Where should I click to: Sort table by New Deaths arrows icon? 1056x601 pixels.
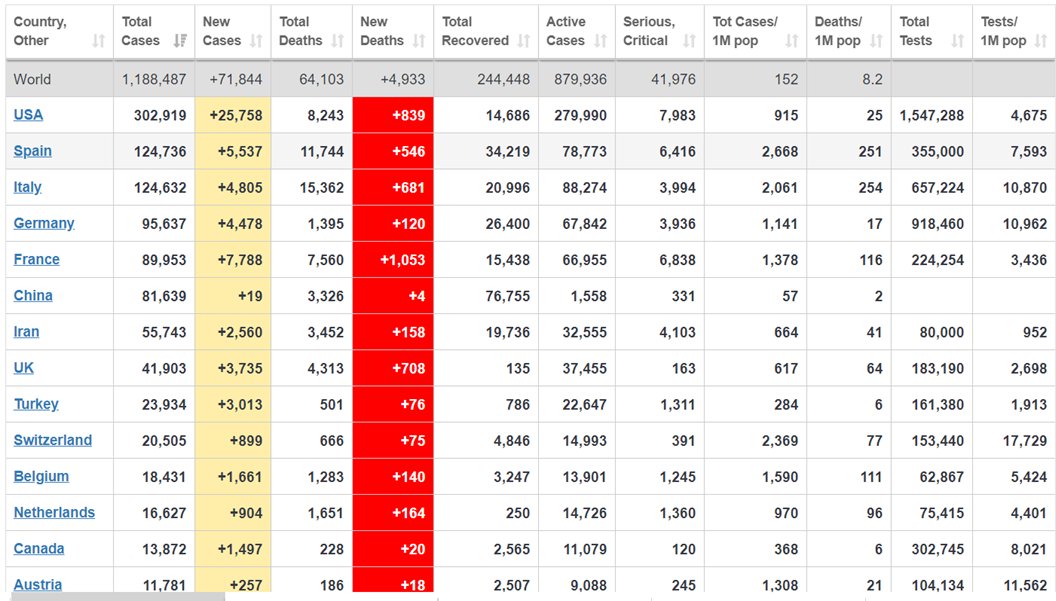click(419, 41)
